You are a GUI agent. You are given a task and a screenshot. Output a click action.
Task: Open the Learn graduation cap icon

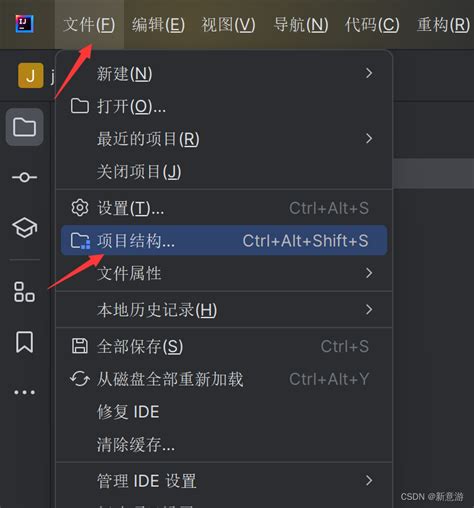click(x=24, y=228)
